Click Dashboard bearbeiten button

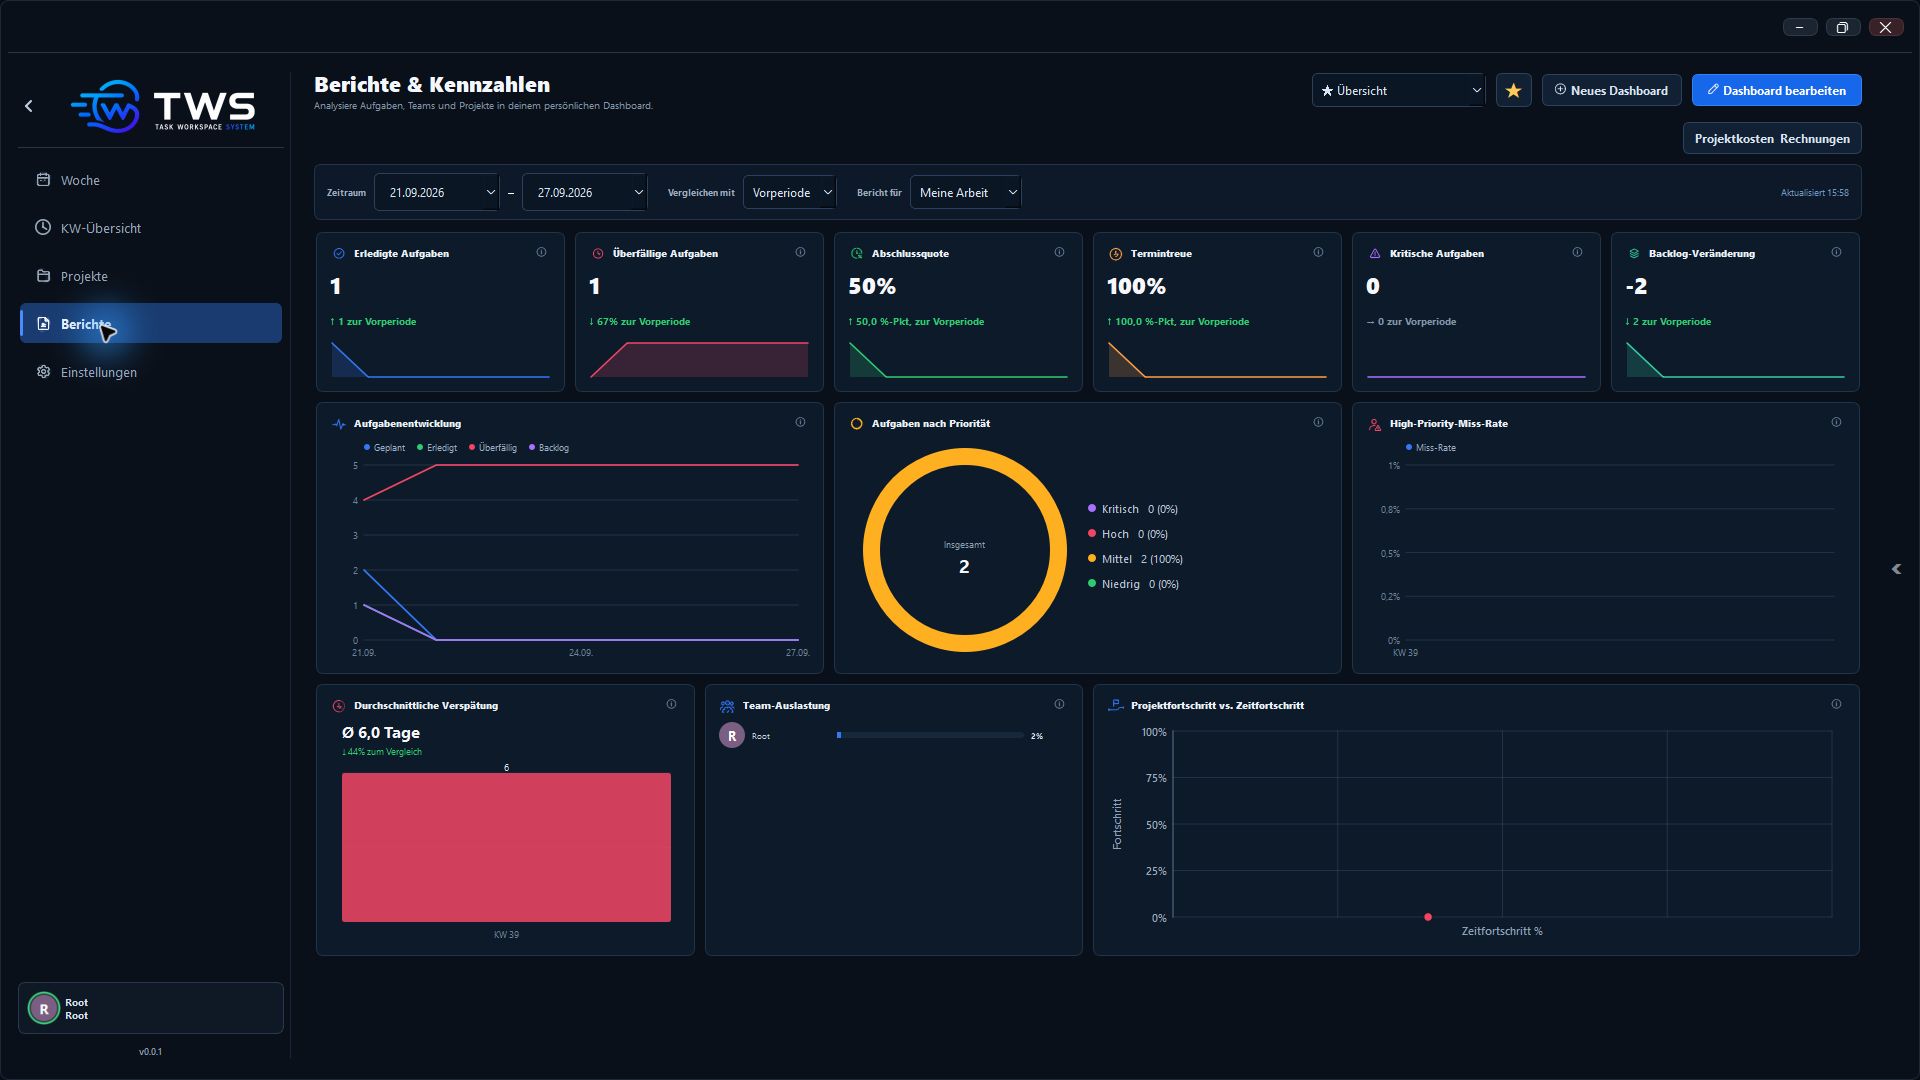pyautogui.click(x=1776, y=91)
